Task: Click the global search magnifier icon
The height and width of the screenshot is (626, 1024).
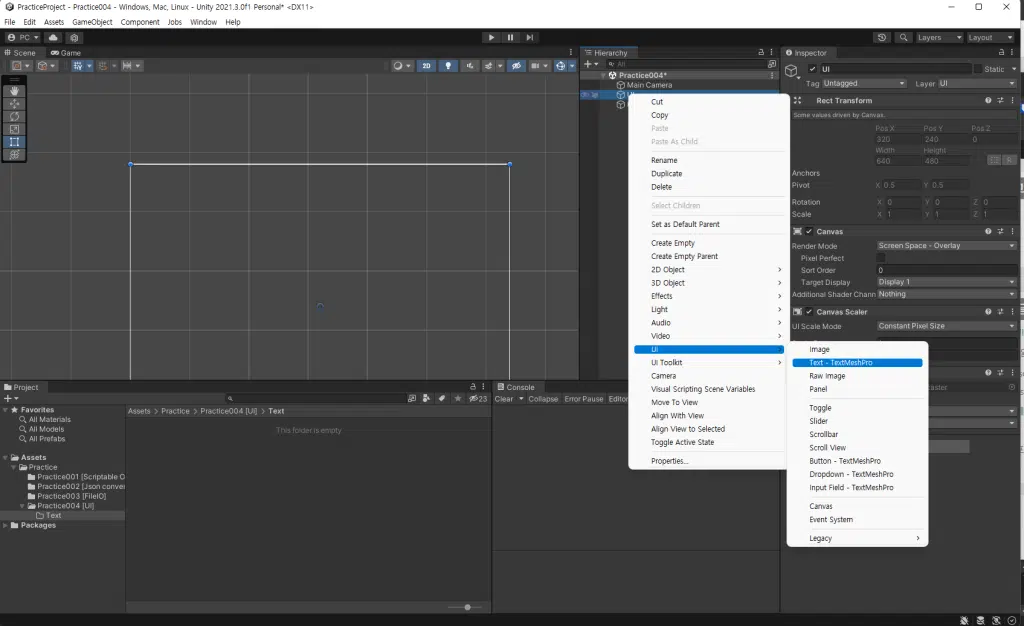Action: point(903,38)
